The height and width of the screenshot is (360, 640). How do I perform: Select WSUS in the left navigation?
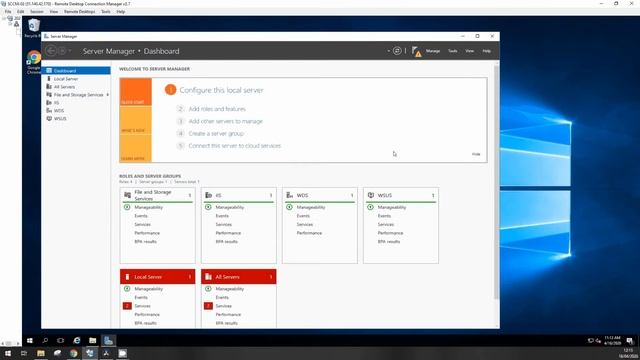(x=76, y=118)
